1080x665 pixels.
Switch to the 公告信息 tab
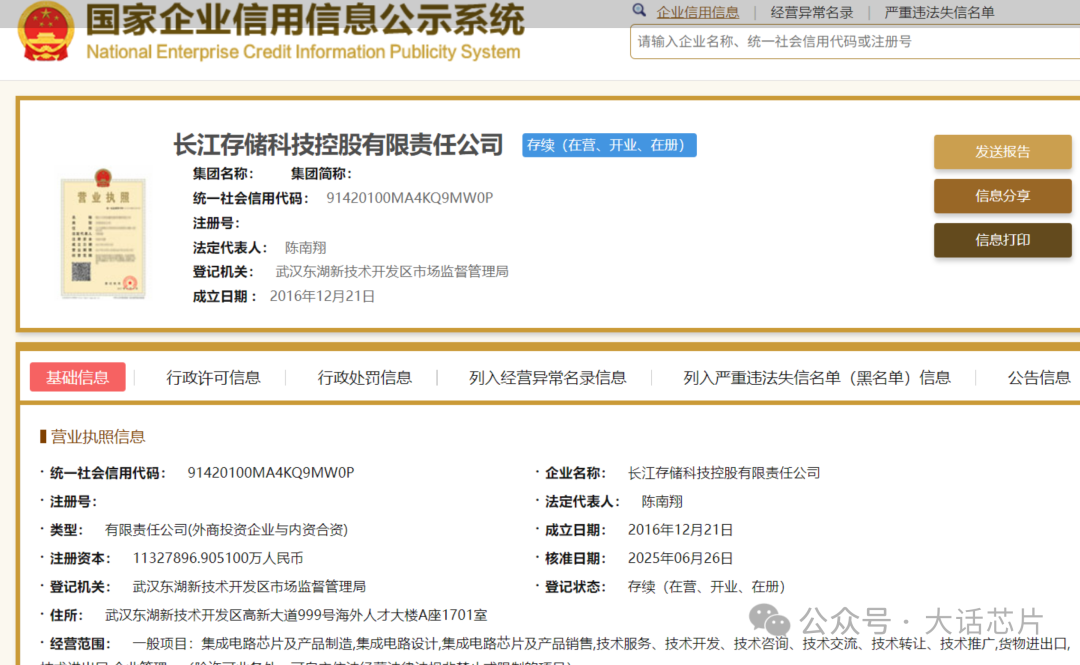tap(1039, 378)
